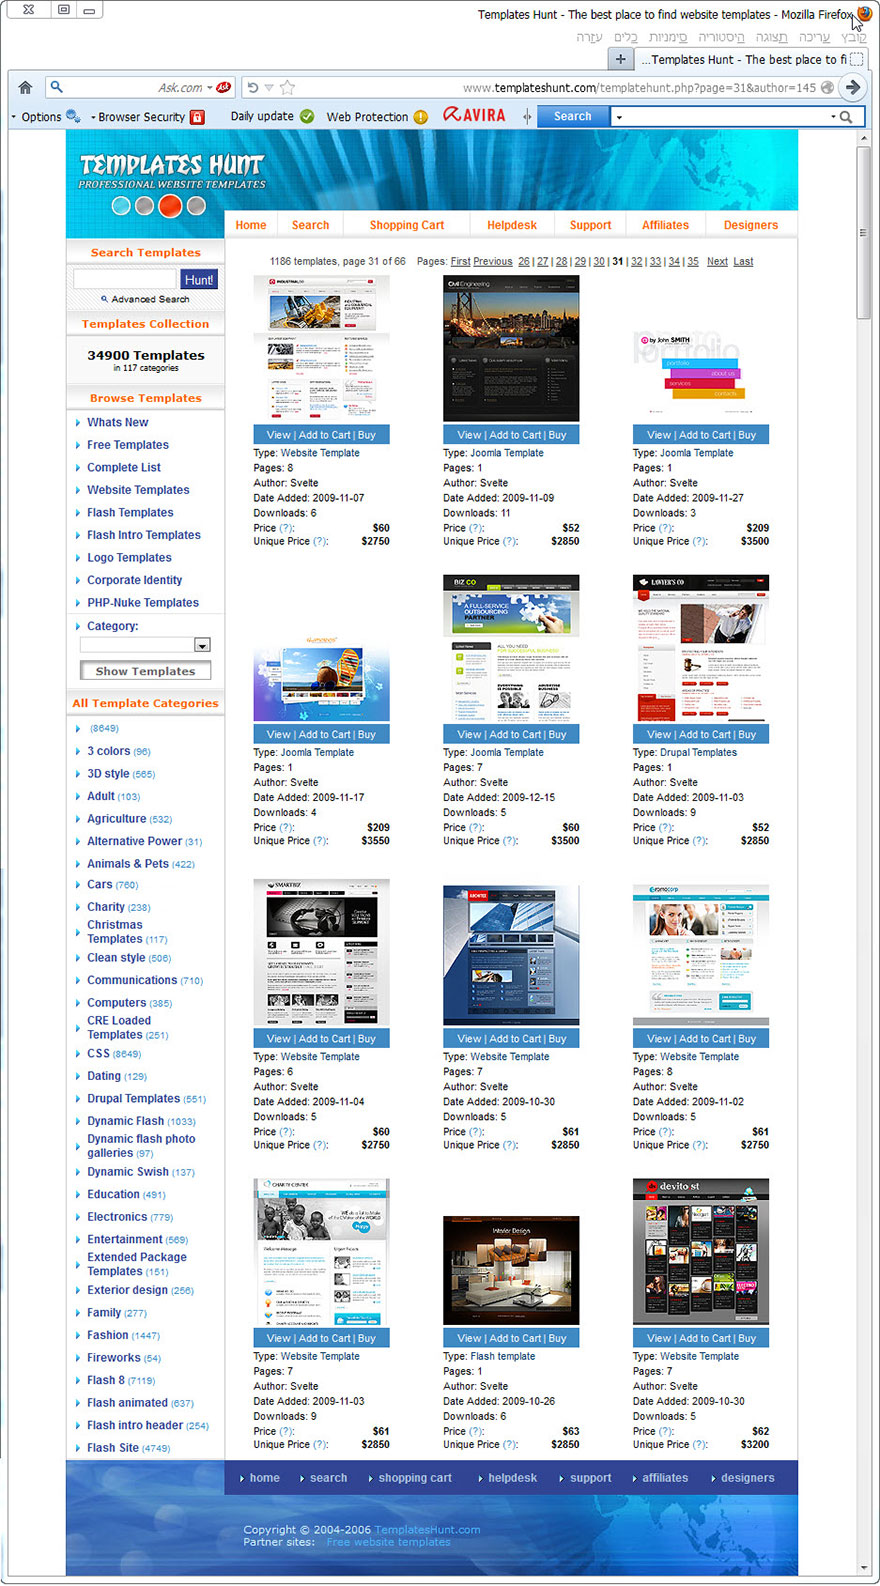880x1586 pixels.
Task: Open the Advanced Search link
Action: (x=150, y=299)
